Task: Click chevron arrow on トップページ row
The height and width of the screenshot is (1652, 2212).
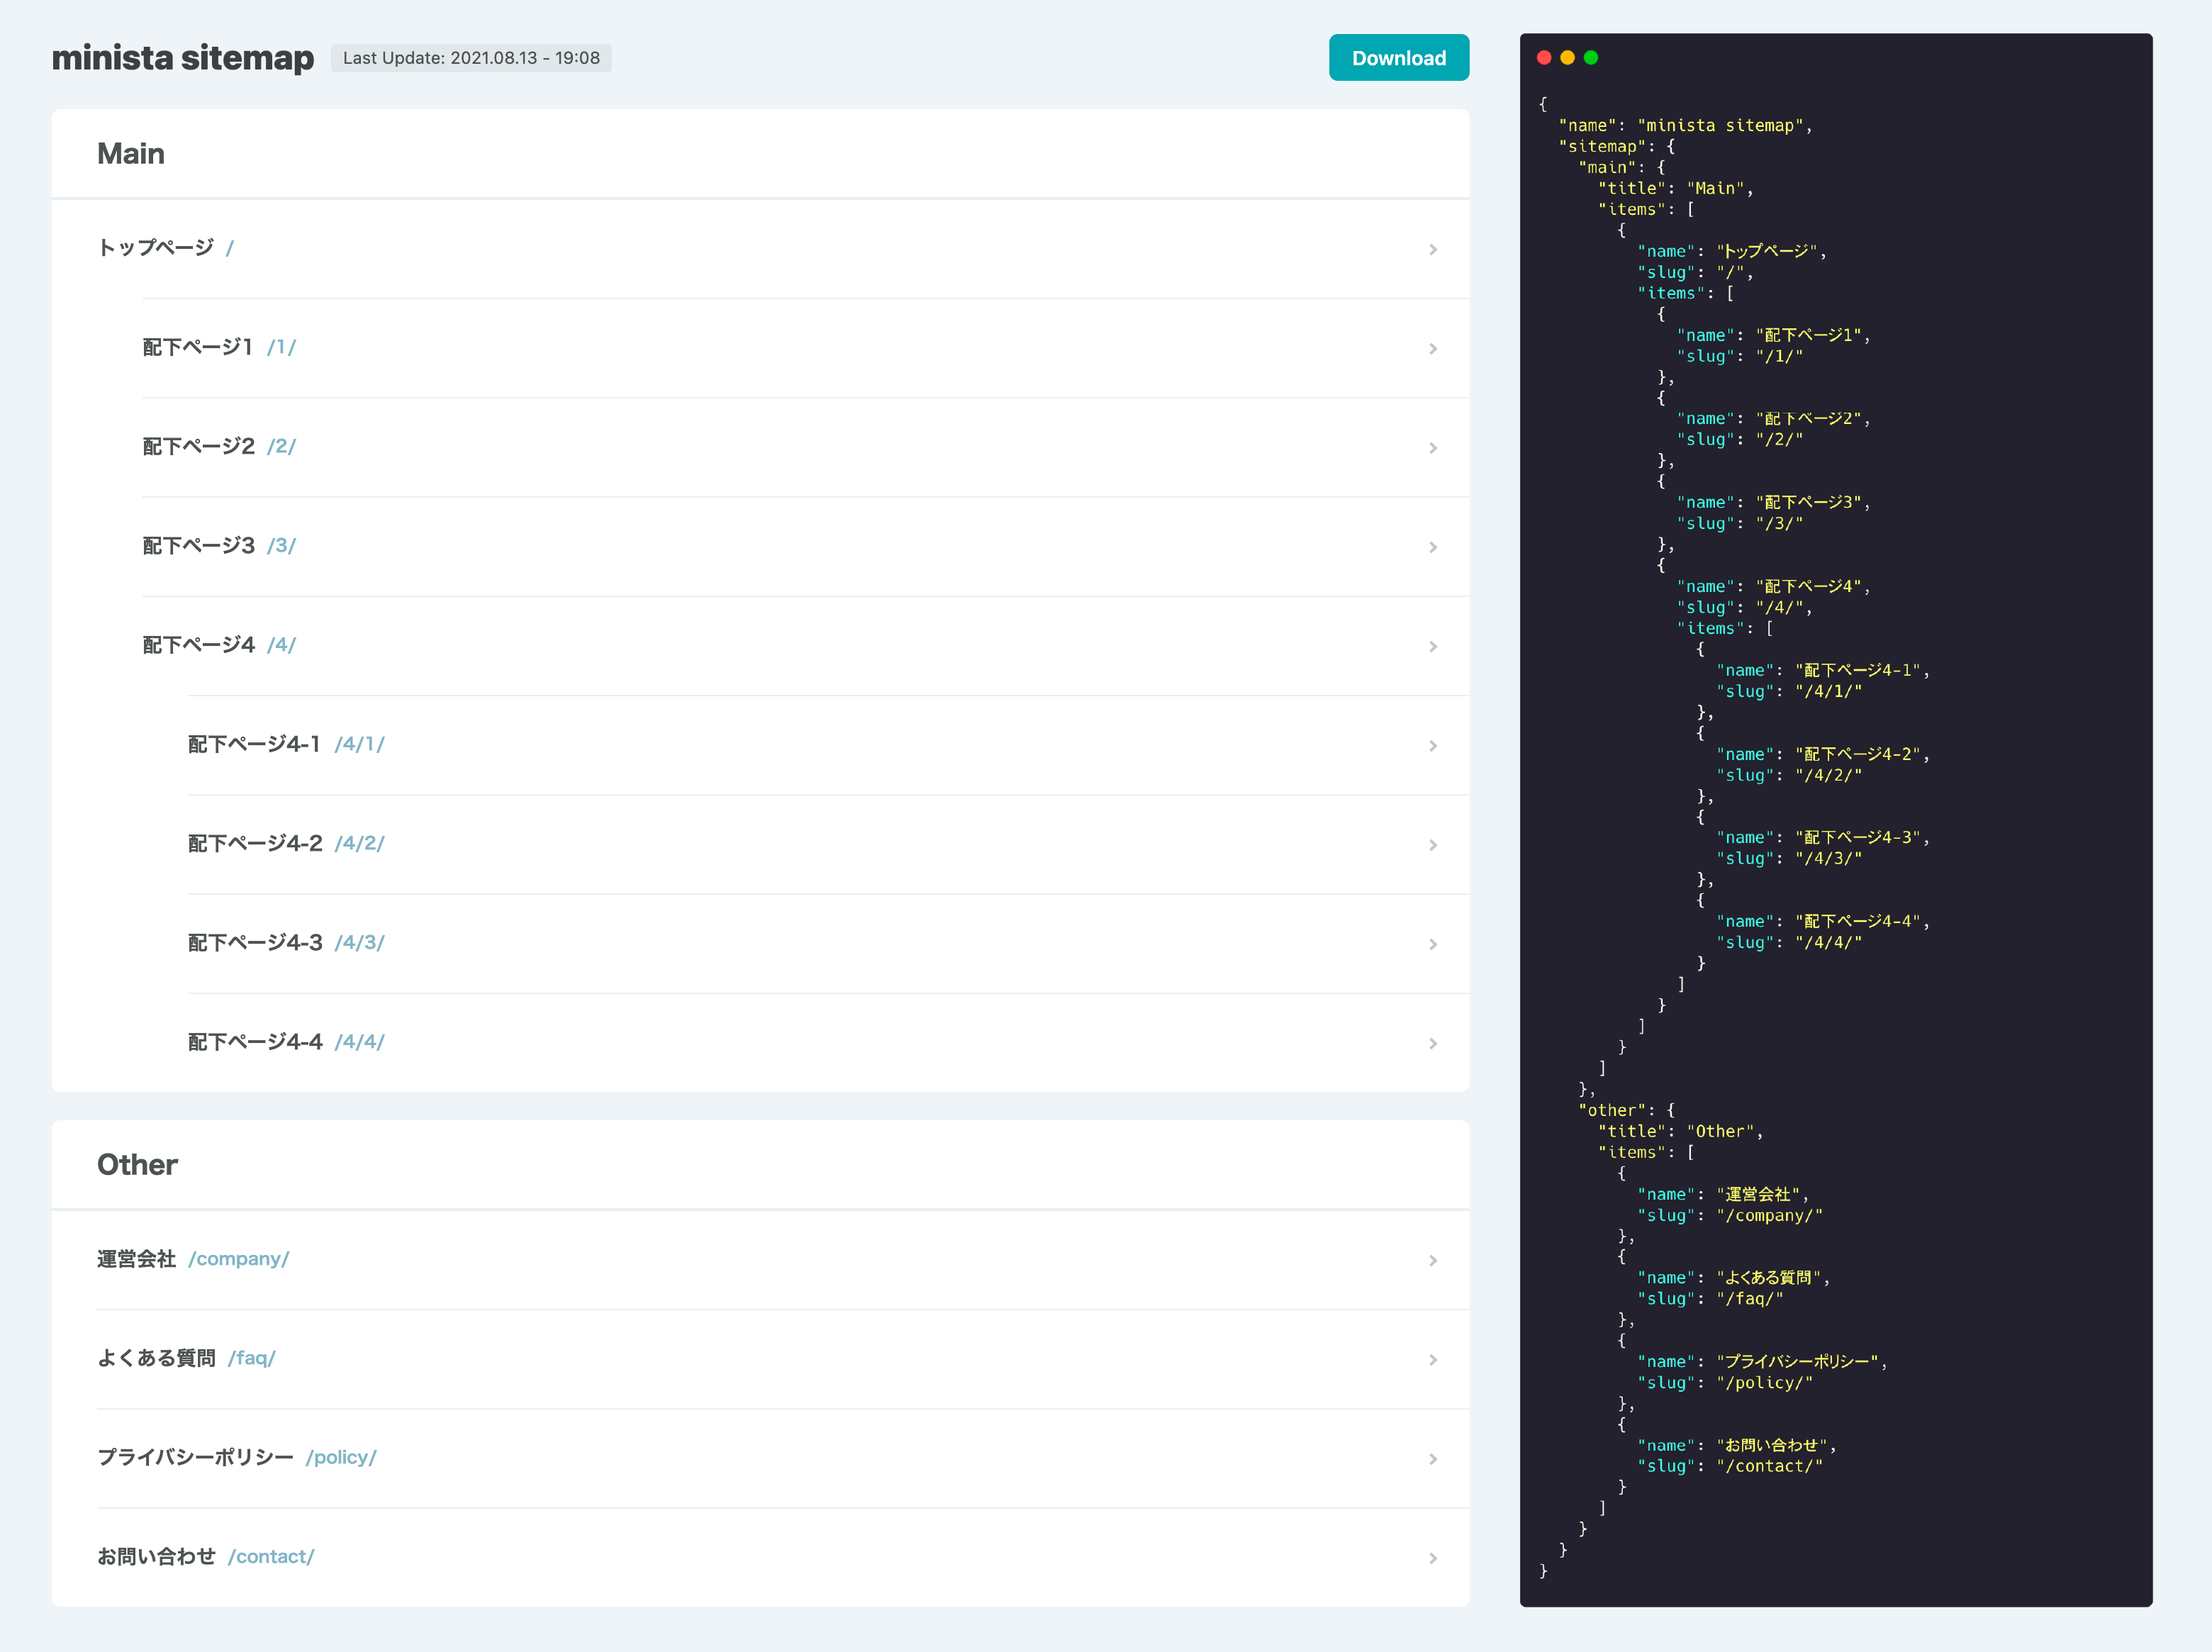Action: click(1432, 249)
